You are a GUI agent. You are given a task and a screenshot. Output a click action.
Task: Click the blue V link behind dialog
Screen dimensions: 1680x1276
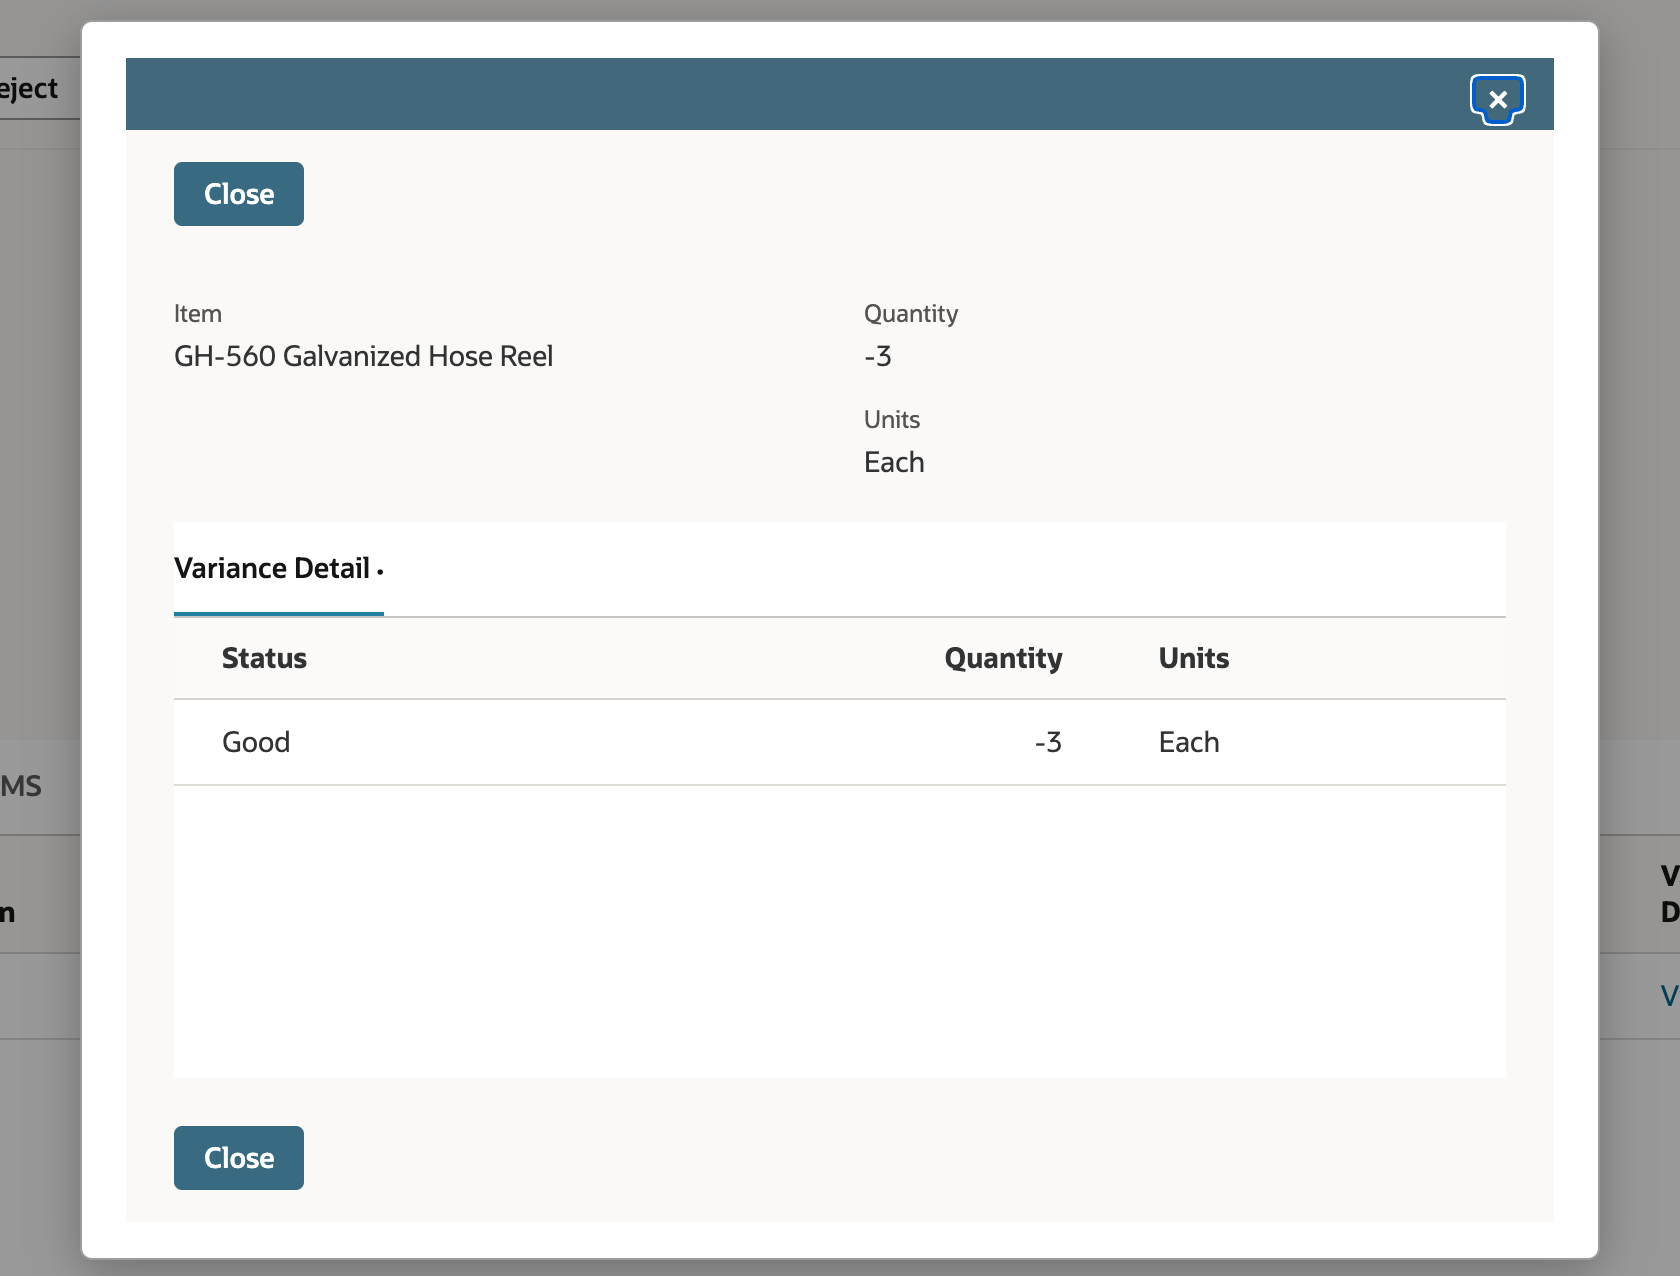(1669, 996)
